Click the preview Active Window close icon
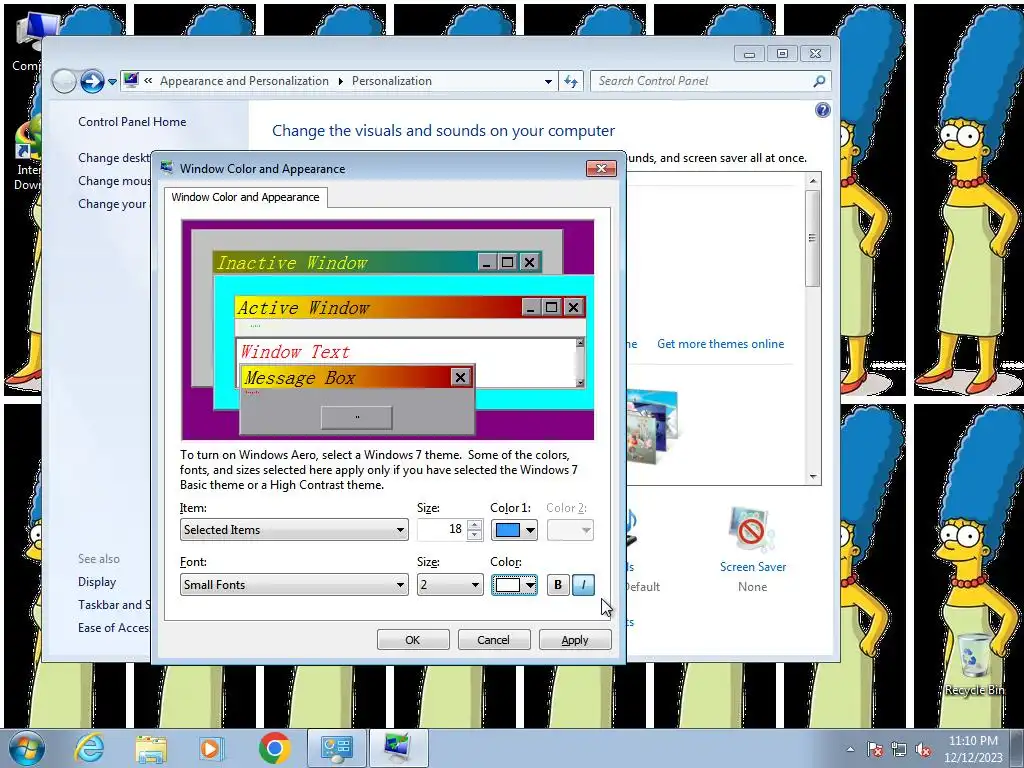The image size is (1024, 768). click(x=573, y=307)
